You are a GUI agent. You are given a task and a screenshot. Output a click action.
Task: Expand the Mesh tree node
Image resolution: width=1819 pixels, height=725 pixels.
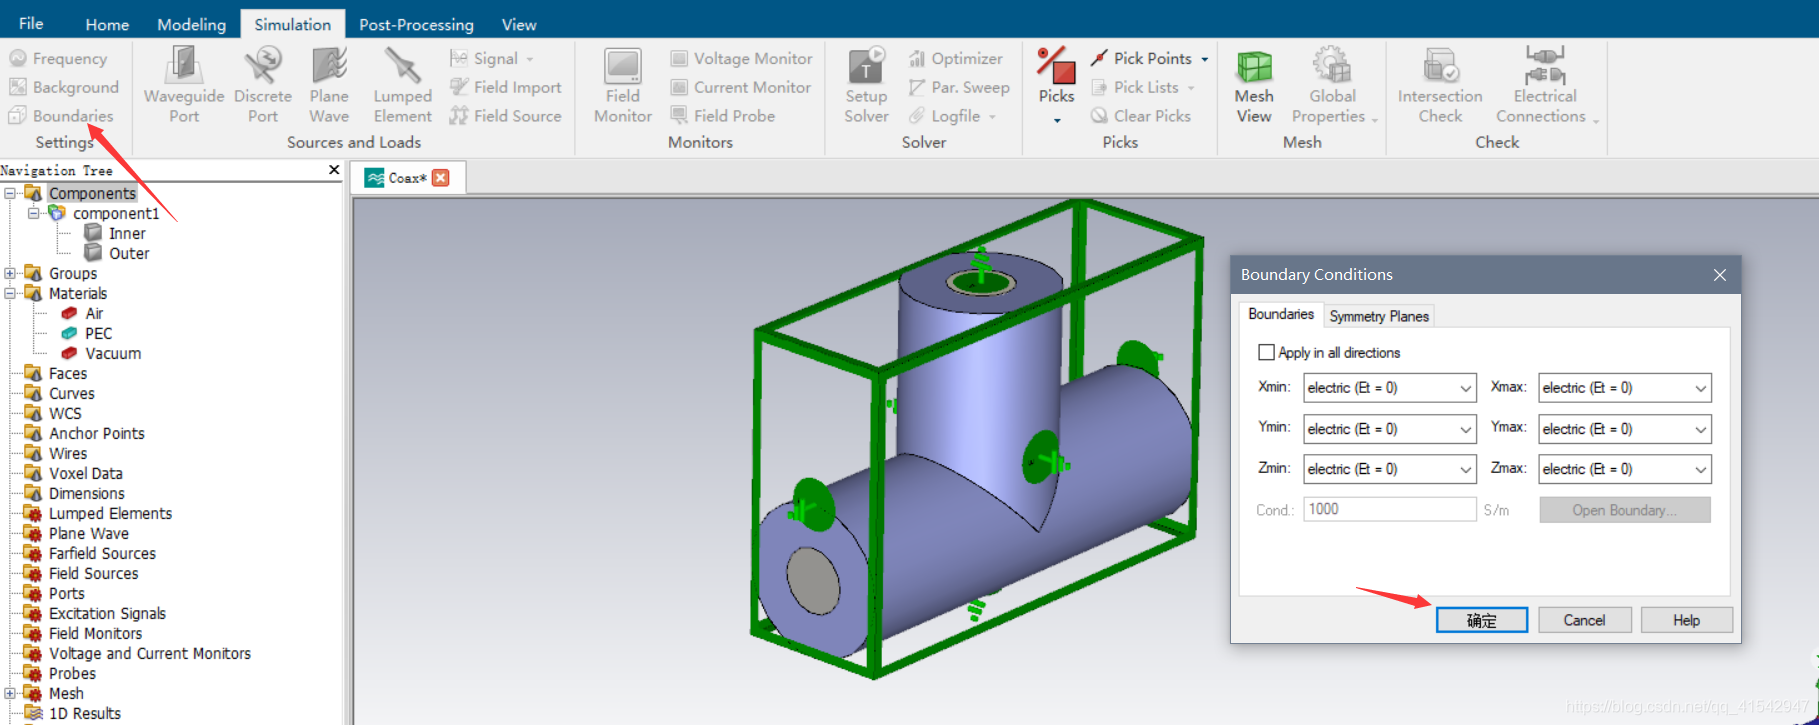[10, 693]
